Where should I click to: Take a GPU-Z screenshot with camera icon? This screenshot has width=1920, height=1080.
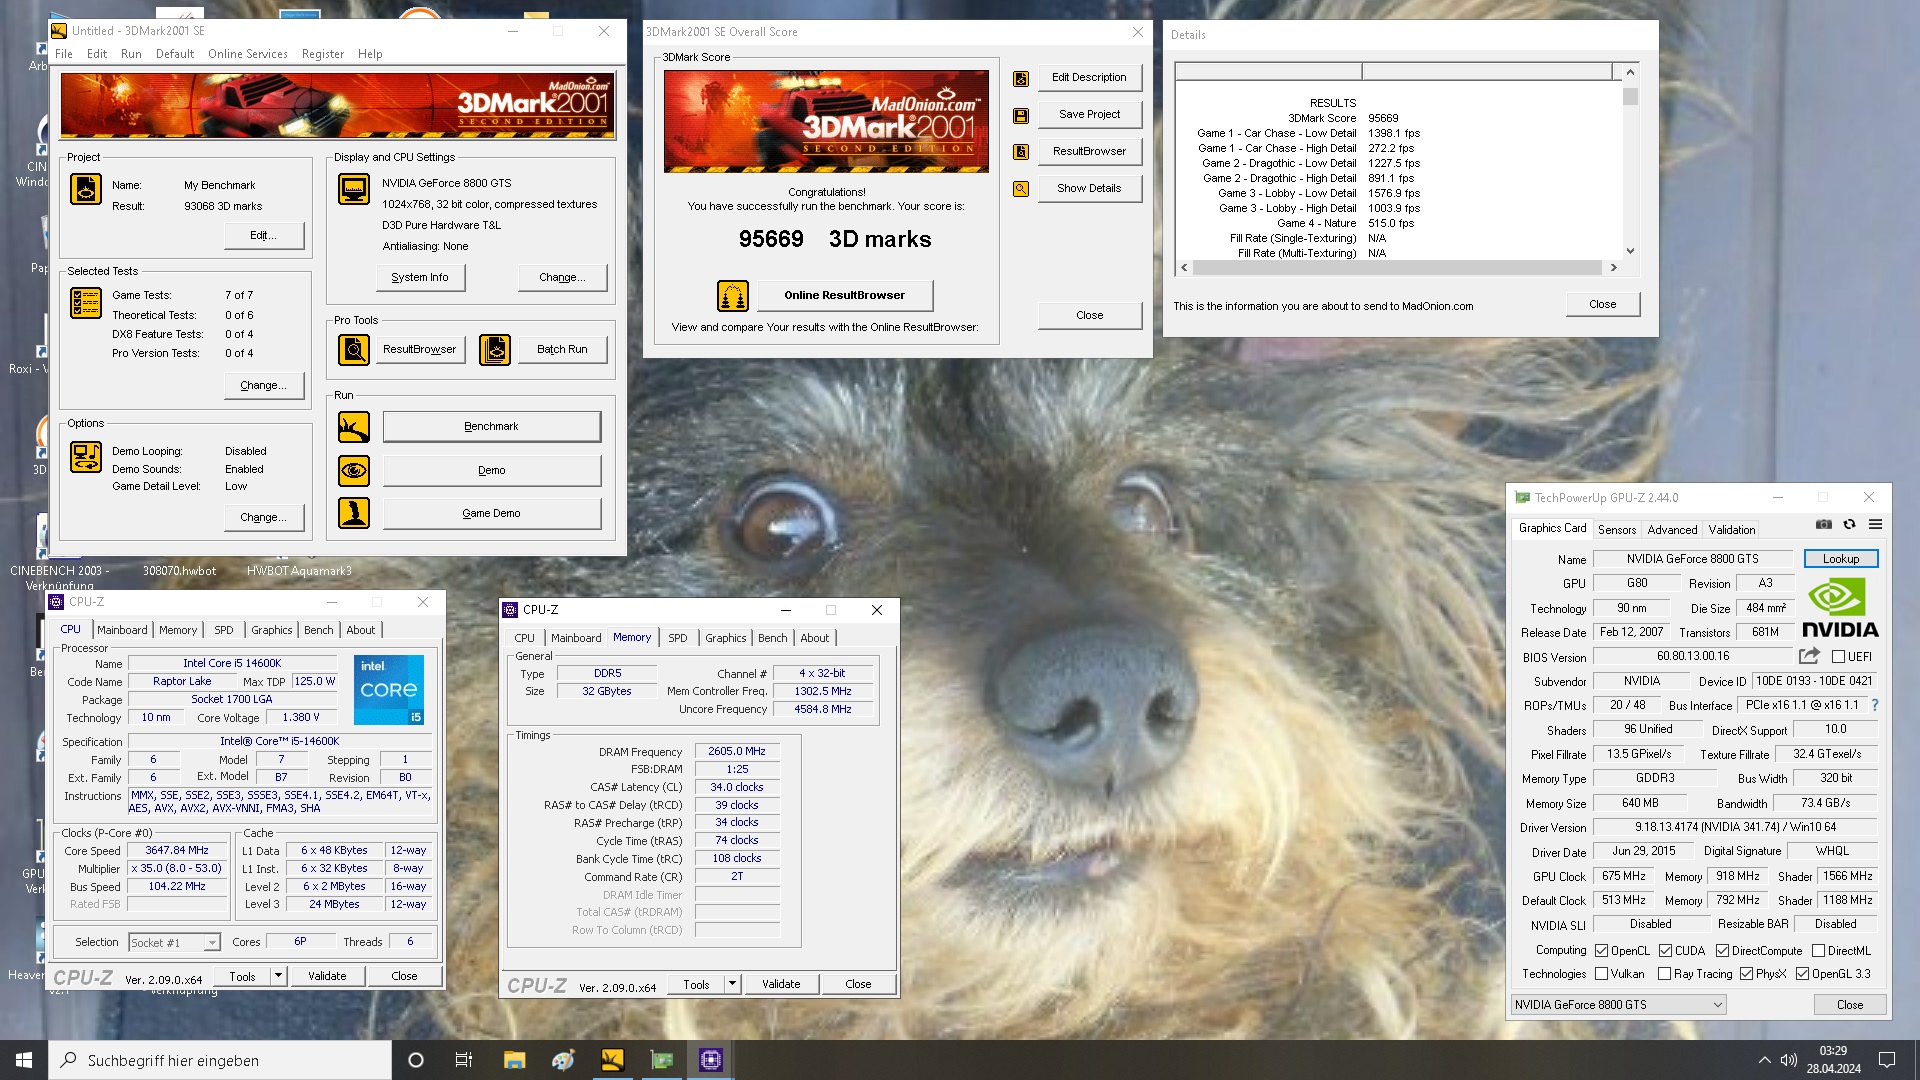1824,525
